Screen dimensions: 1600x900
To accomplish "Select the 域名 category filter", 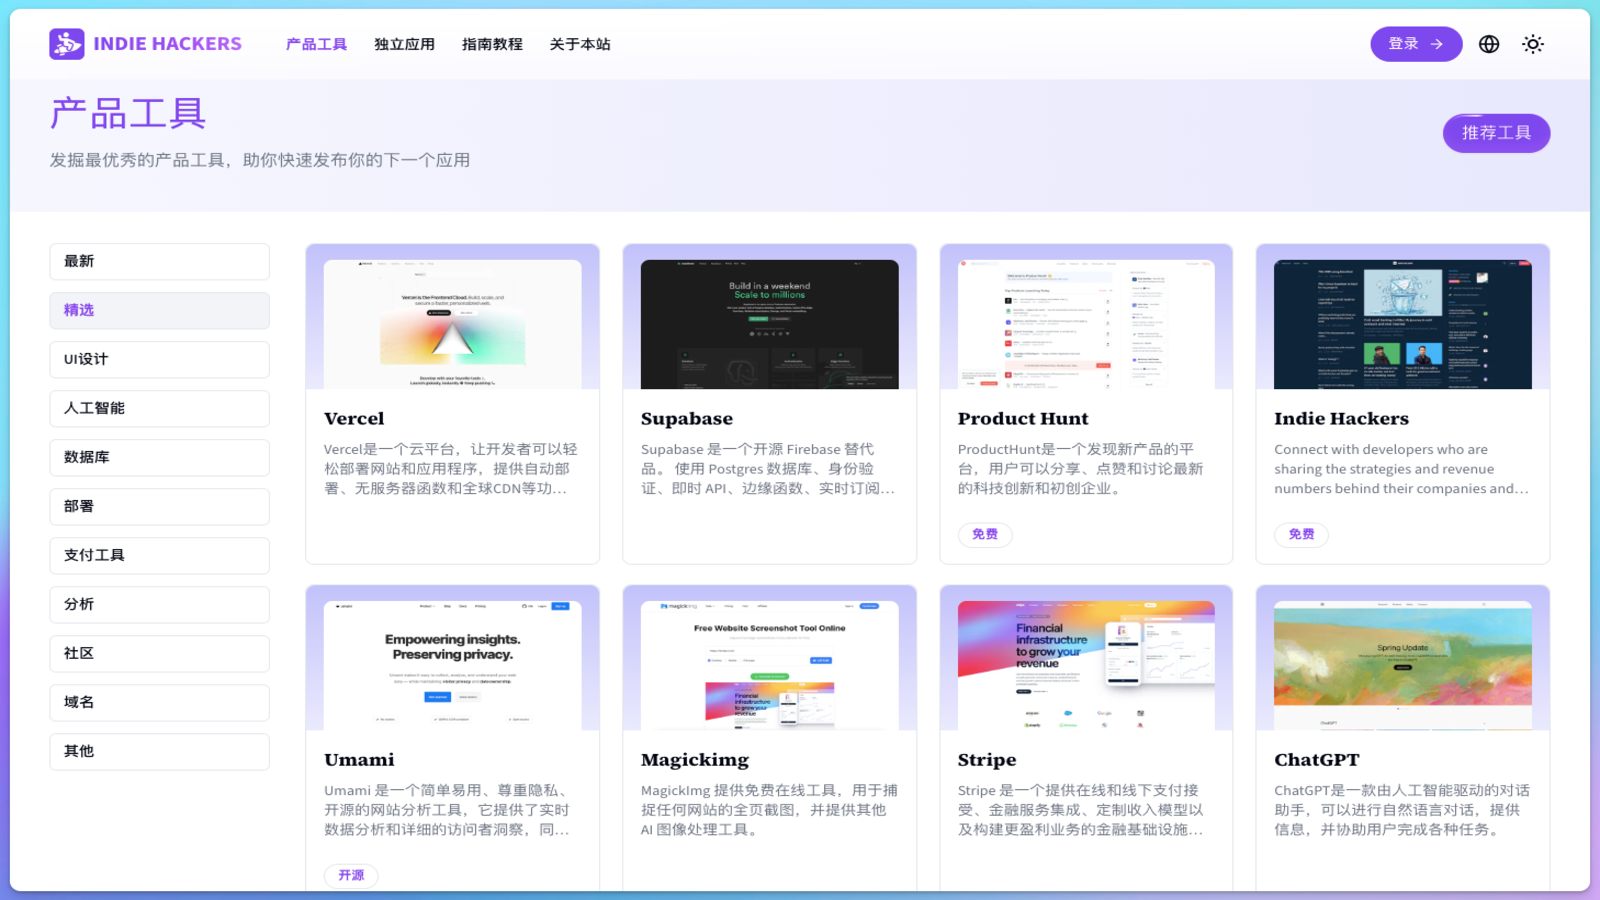I will point(160,703).
